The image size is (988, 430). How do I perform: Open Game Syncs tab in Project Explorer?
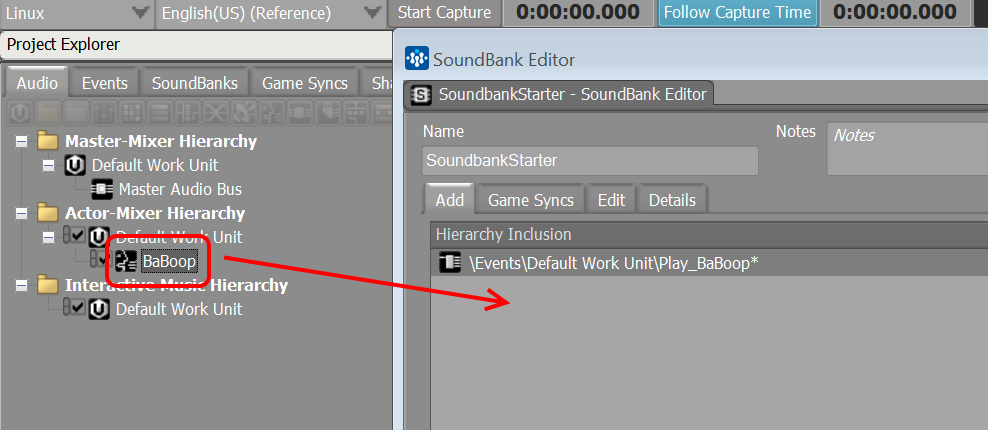point(304,83)
